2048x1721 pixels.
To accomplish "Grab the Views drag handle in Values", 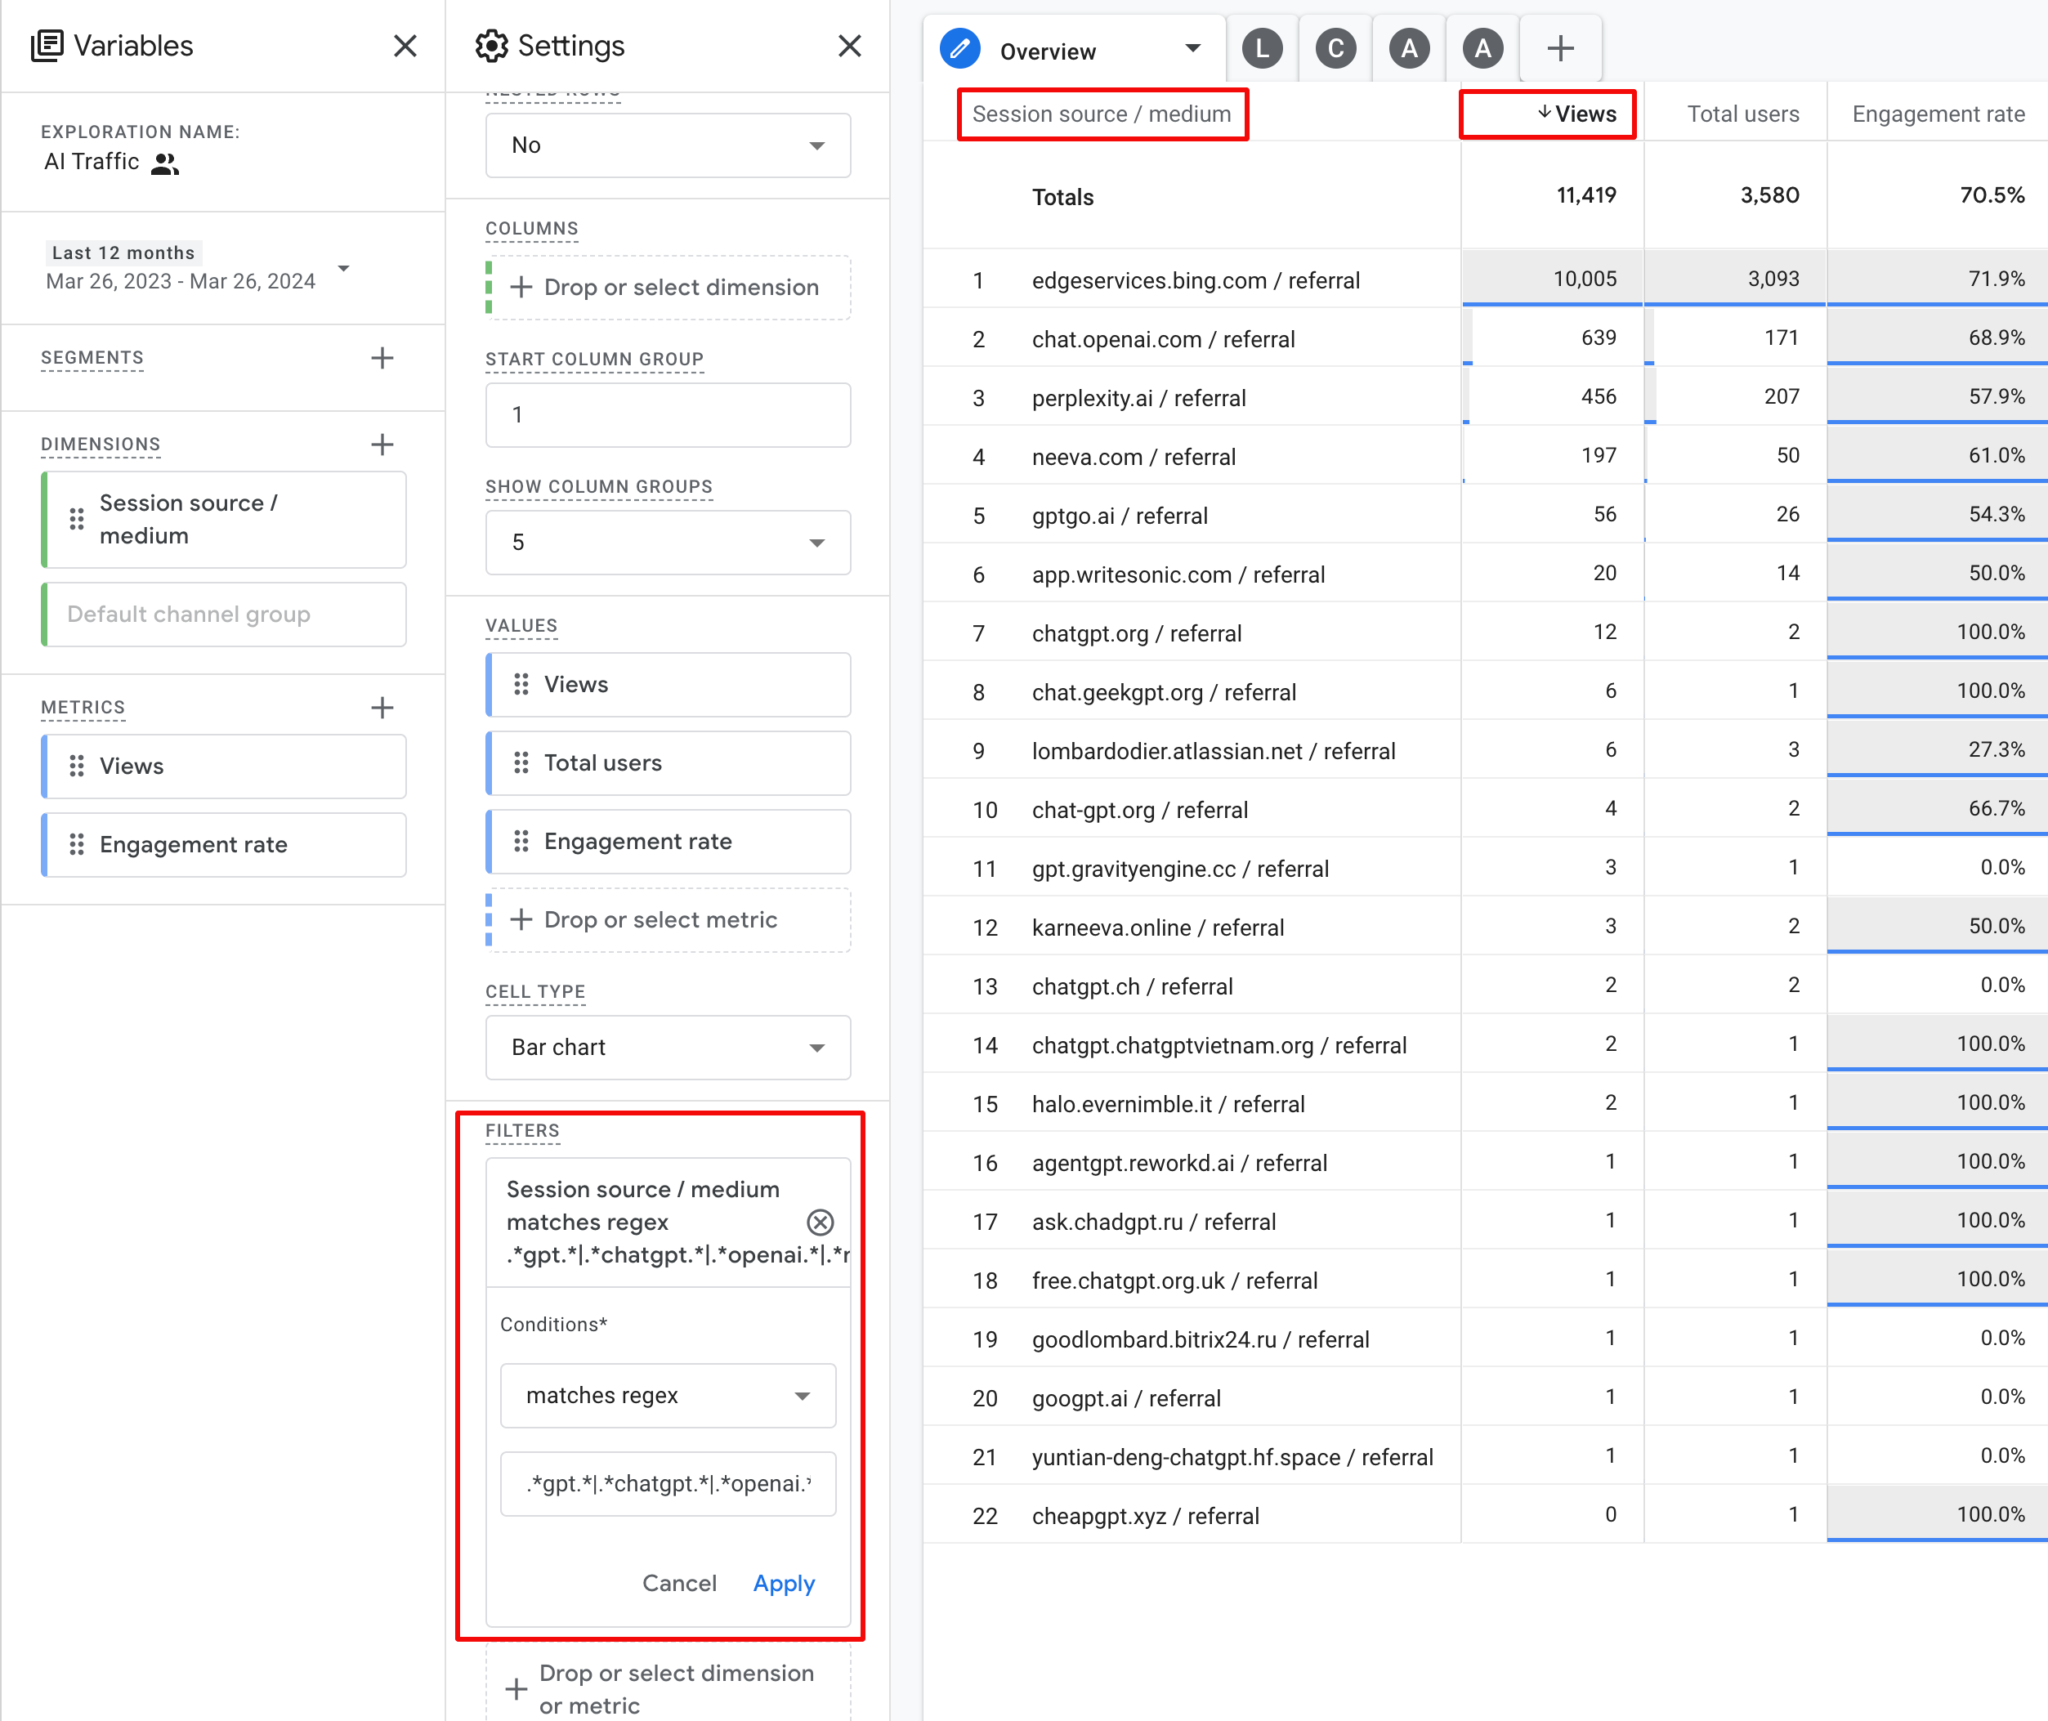I will pos(521,684).
